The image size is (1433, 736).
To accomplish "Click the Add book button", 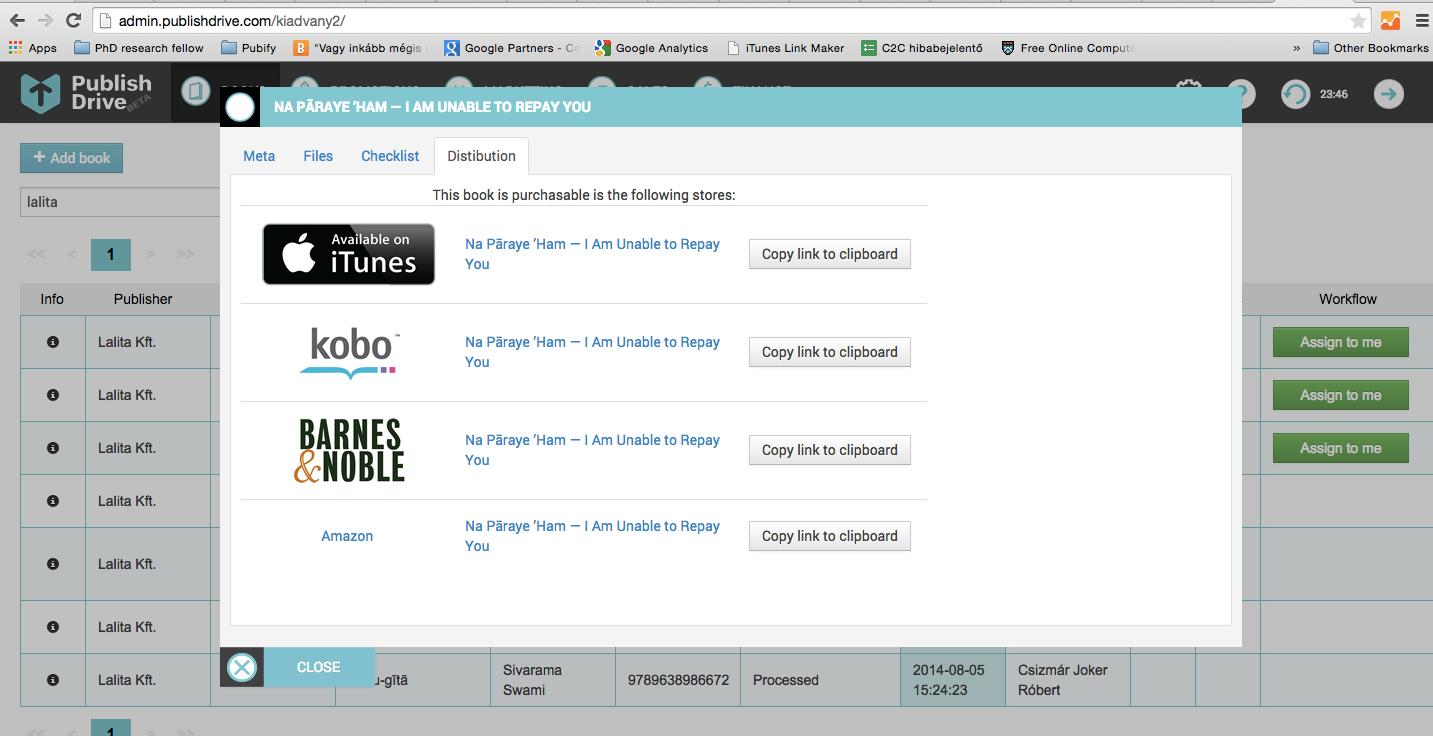I will pos(71,158).
